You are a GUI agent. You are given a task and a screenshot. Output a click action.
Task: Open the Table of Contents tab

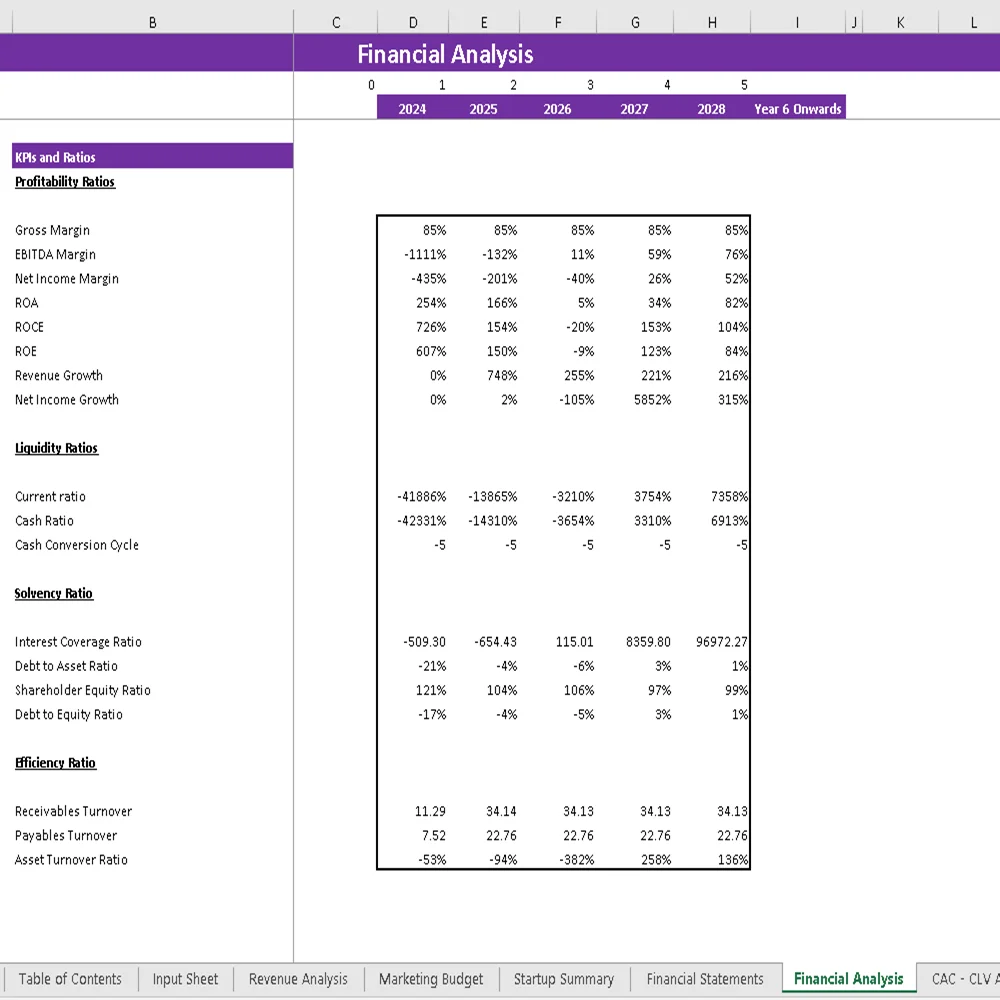click(x=70, y=979)
